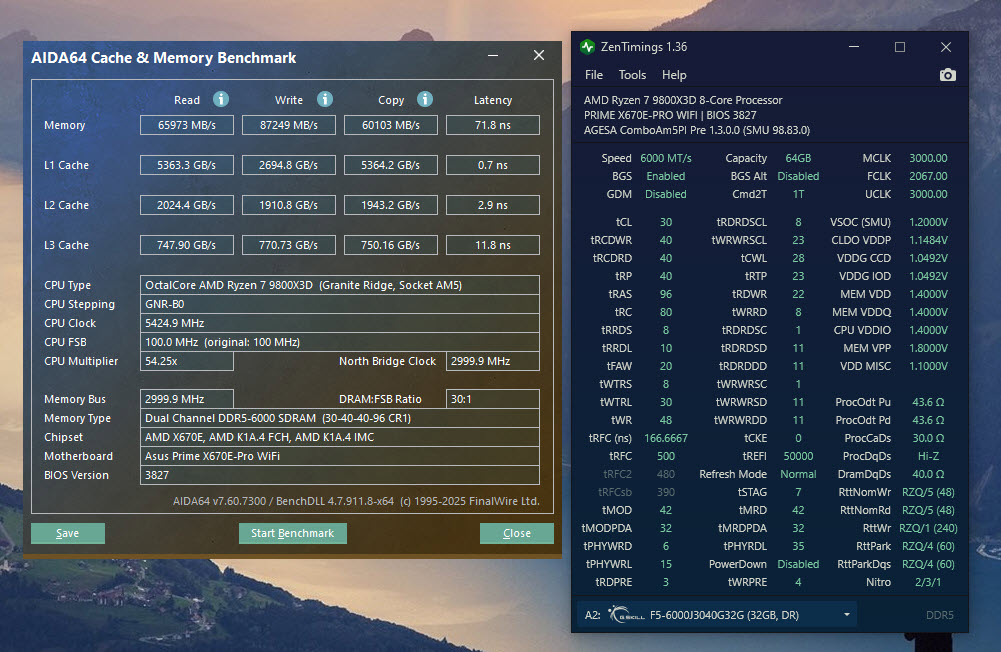
Task: Click the Write info icon in AIDA64
Action: tap(325, 99)
